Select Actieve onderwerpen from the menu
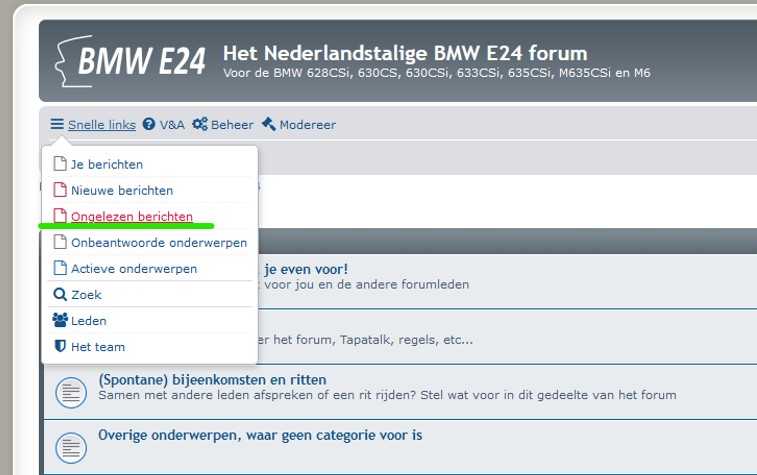The height and width of the screenshot is (475, 757). click(134, 268)
